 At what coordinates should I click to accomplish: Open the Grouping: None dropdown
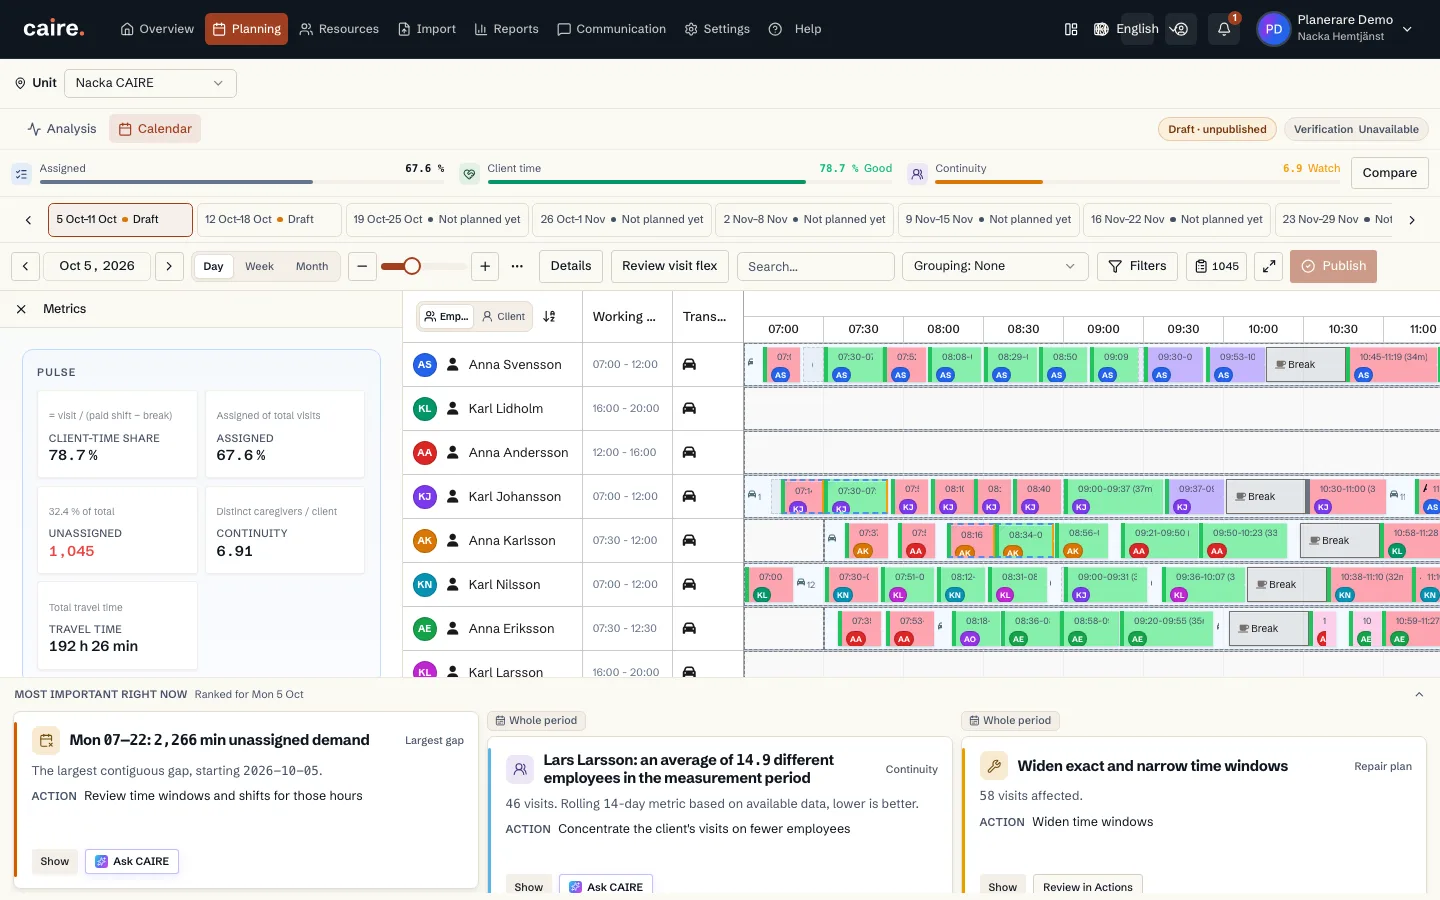pyautogui.click(x=994, y=266)
